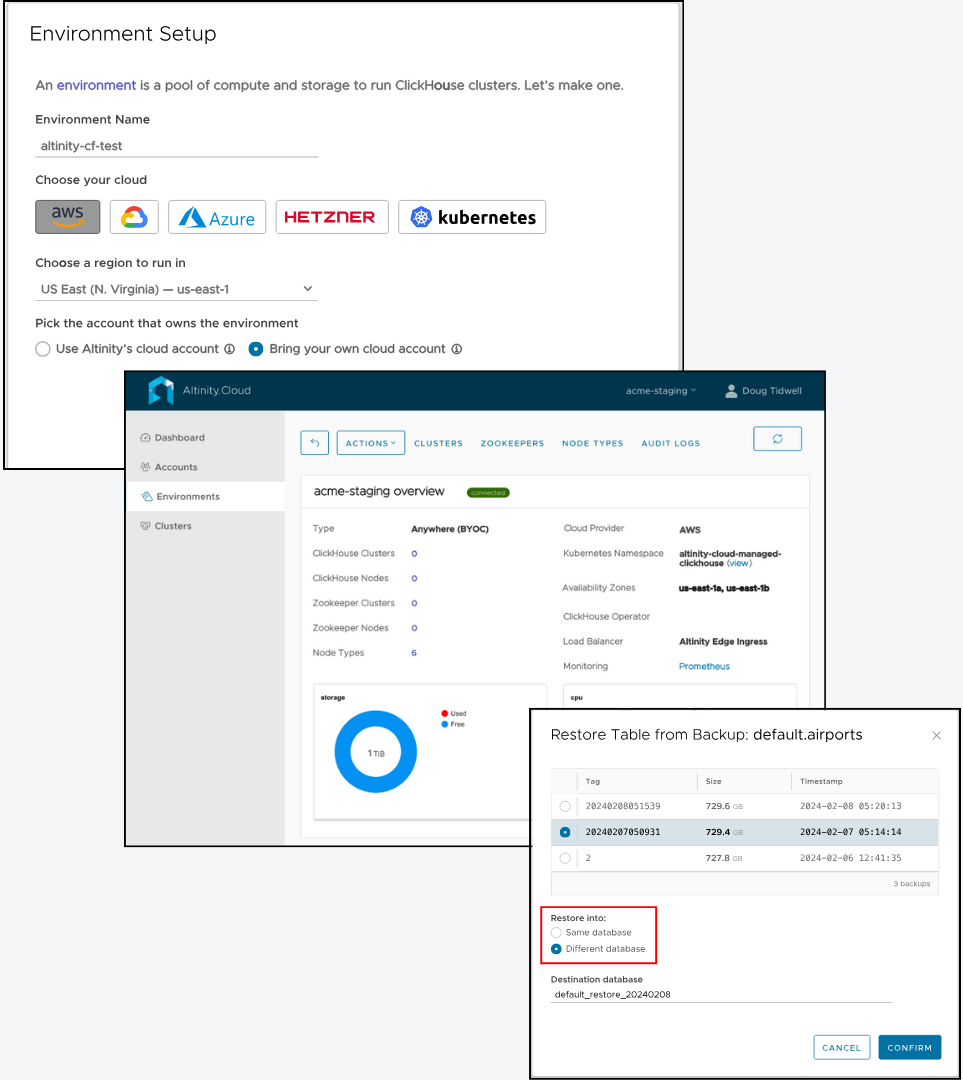The image size is (963, 1080).
Task: Select backup 20240208051539 radio button
Action: click(565, 806)
